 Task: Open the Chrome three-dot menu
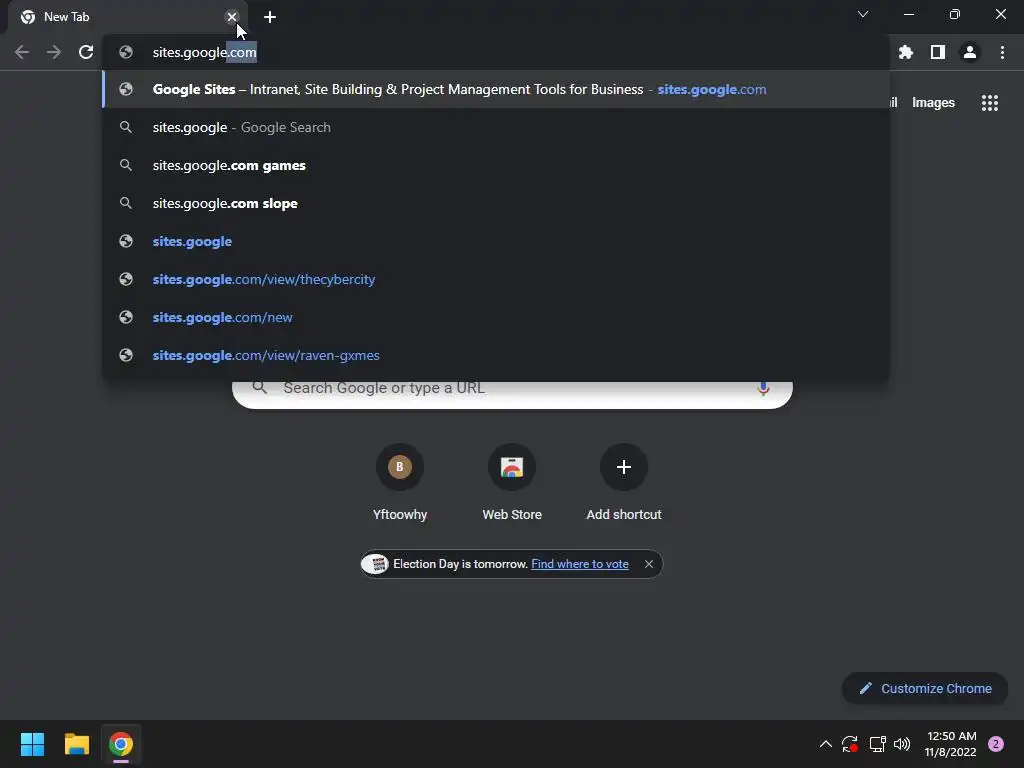[x=1002, y=52]
